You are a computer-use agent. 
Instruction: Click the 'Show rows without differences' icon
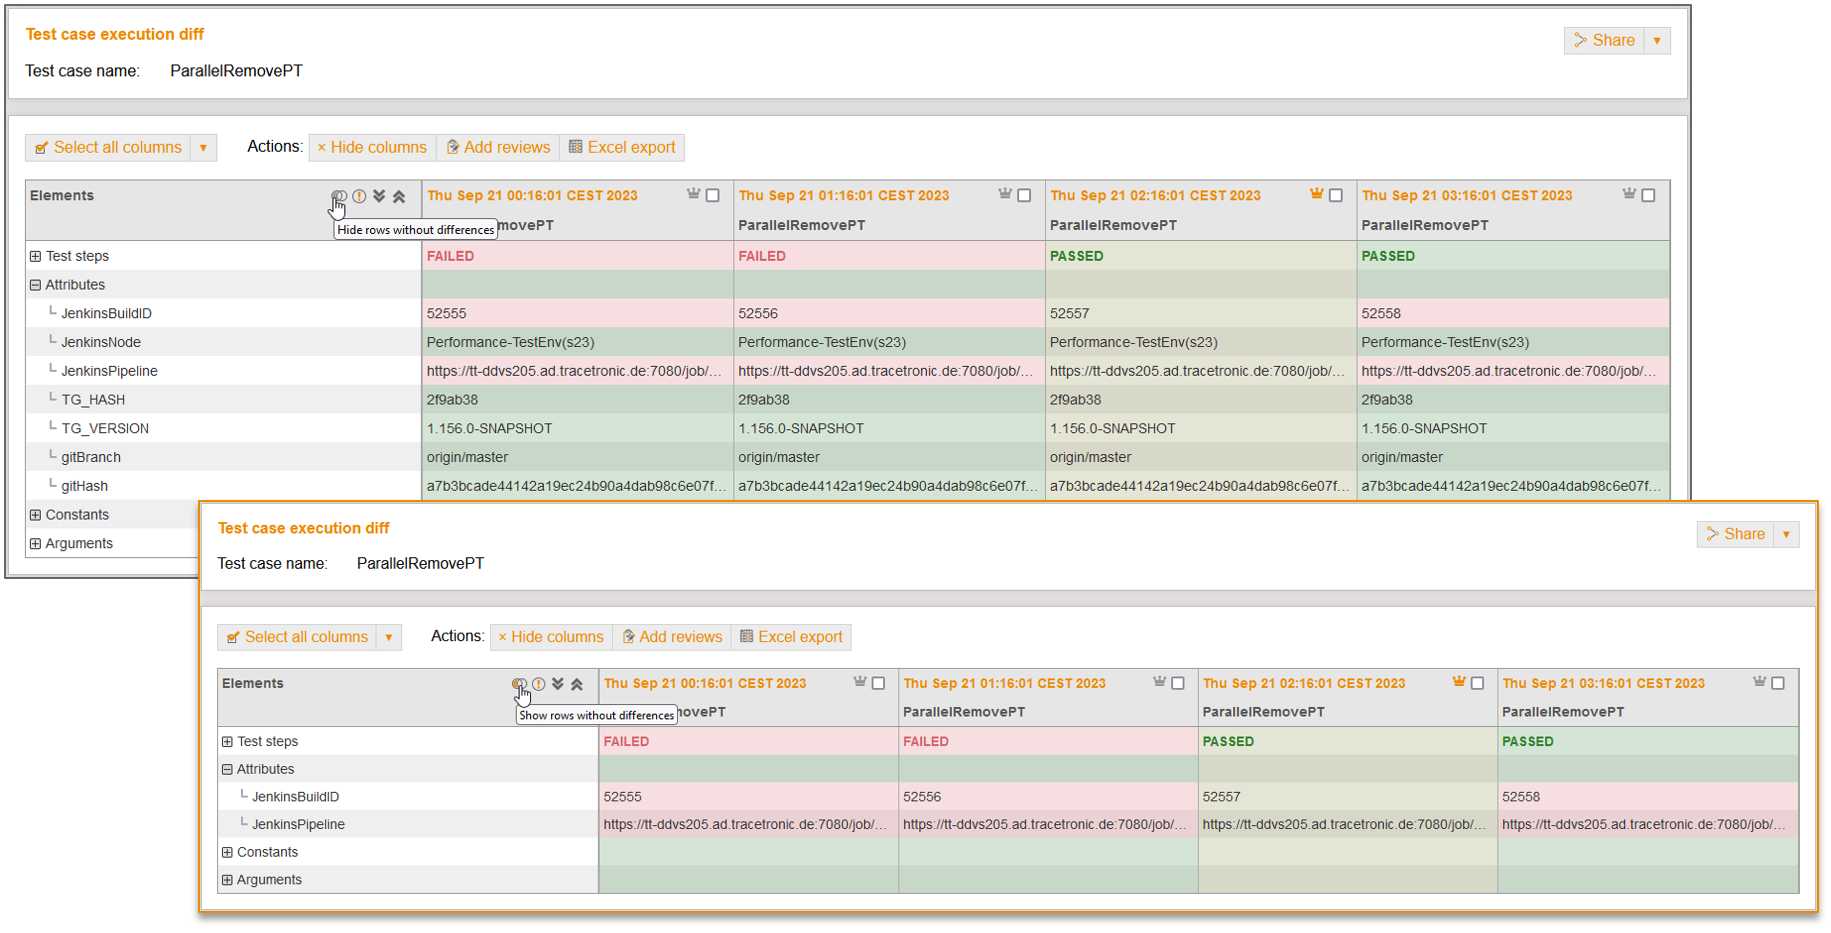518,684
